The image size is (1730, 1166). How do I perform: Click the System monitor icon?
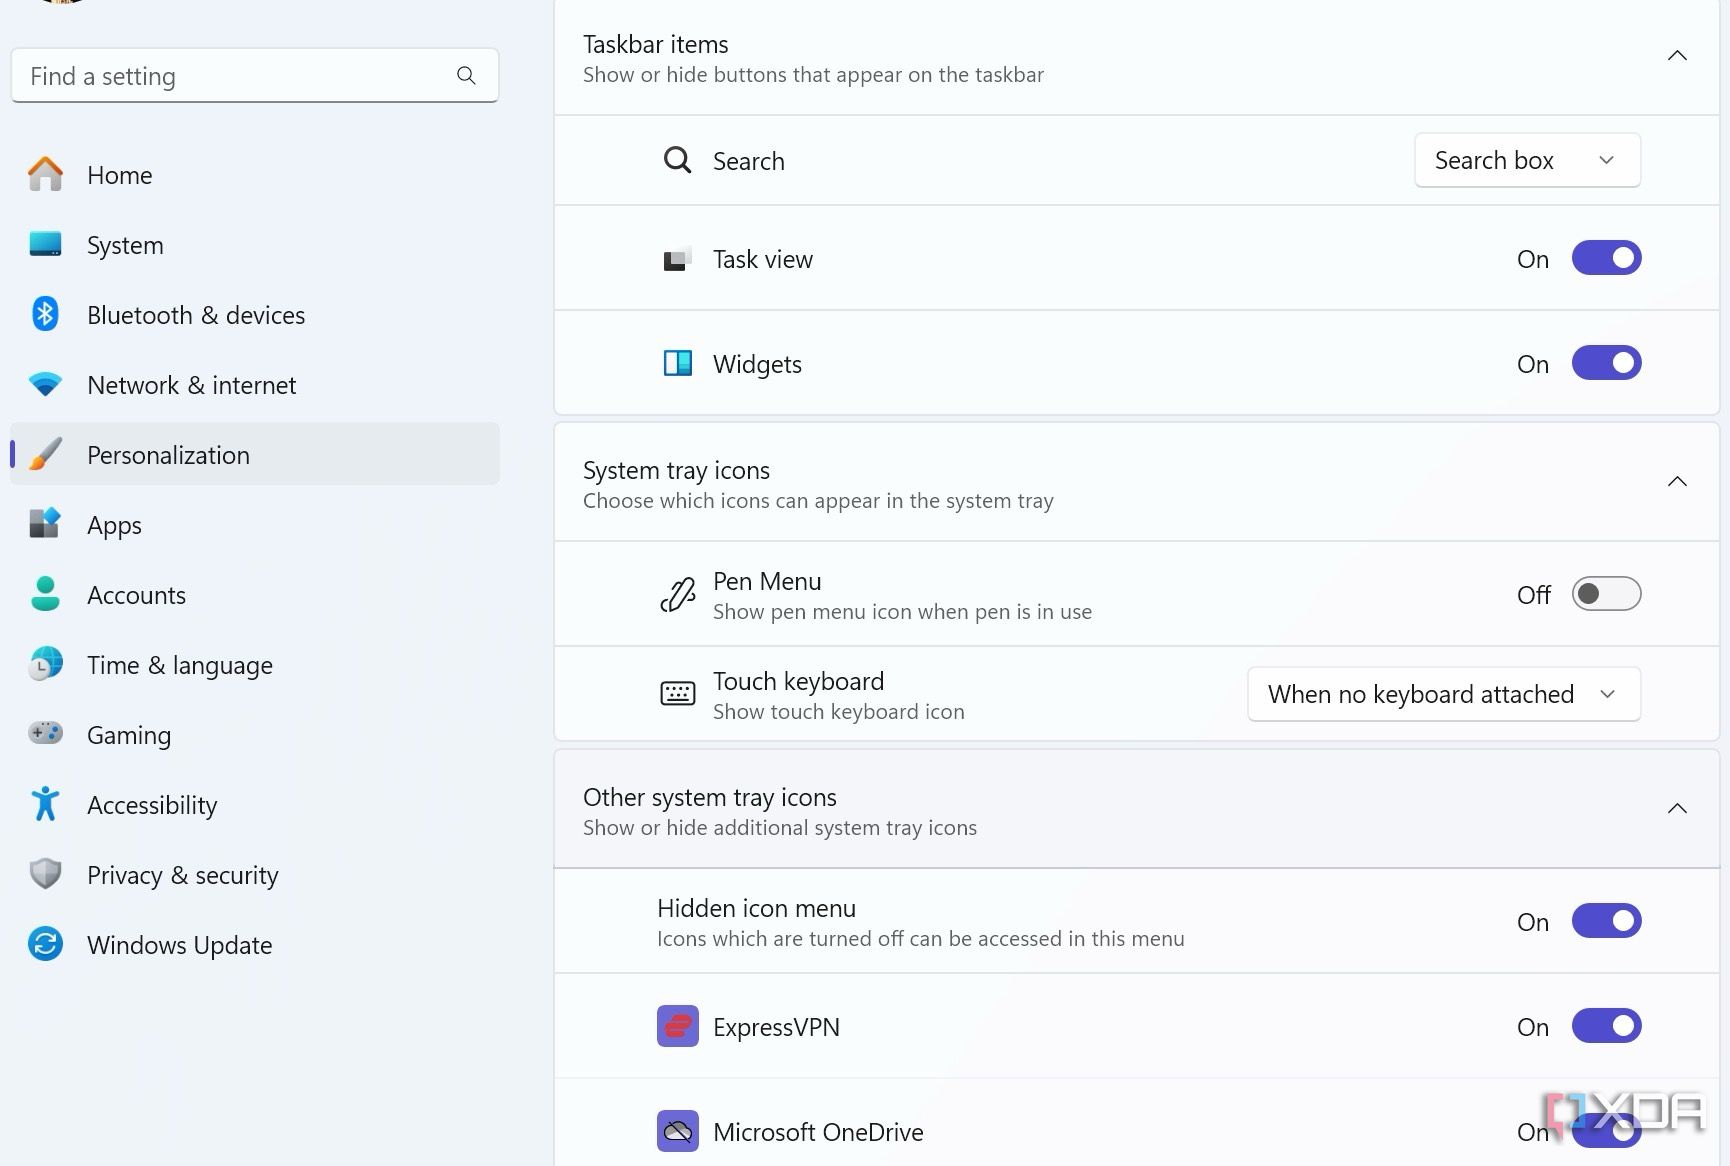coord(45,244)
